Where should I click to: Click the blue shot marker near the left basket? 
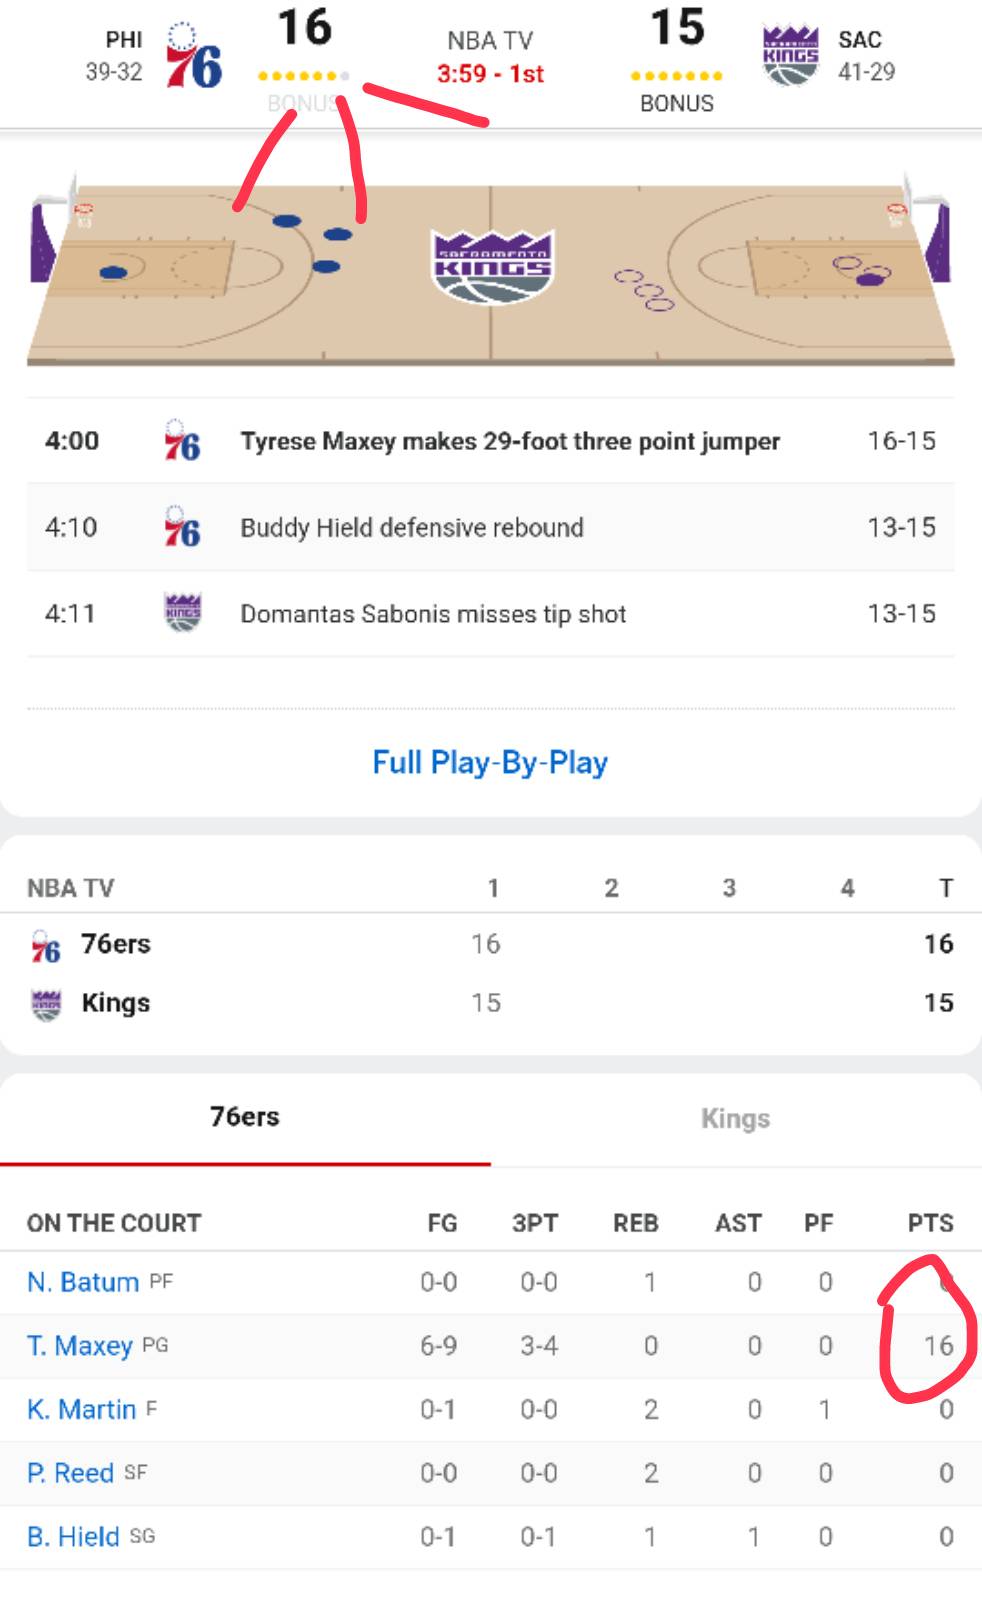point(113,272)
